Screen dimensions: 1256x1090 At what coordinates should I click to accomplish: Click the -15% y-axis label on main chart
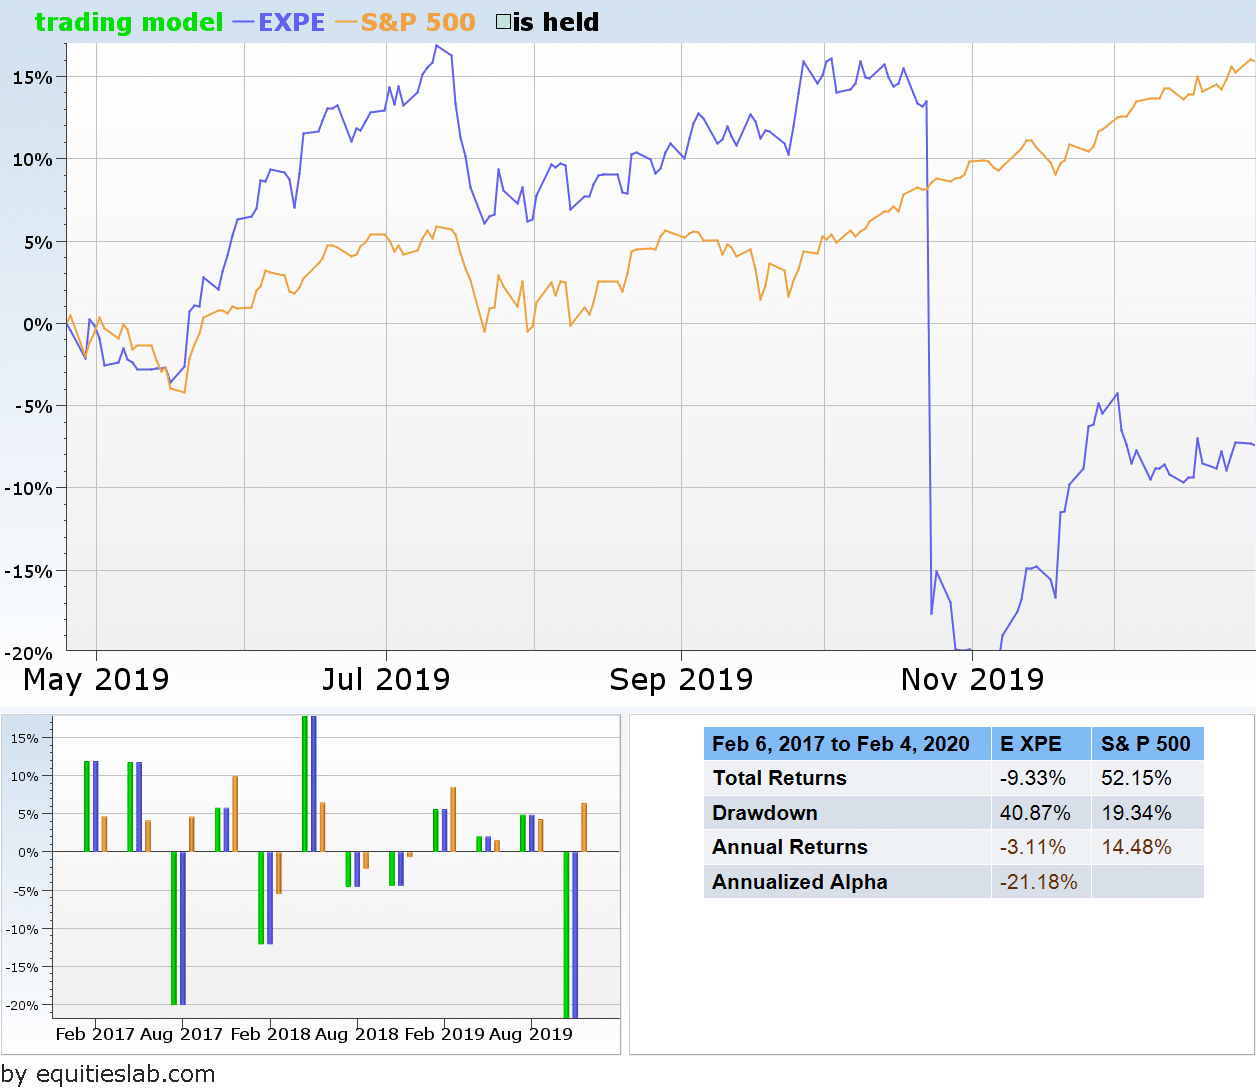(29, 572)
